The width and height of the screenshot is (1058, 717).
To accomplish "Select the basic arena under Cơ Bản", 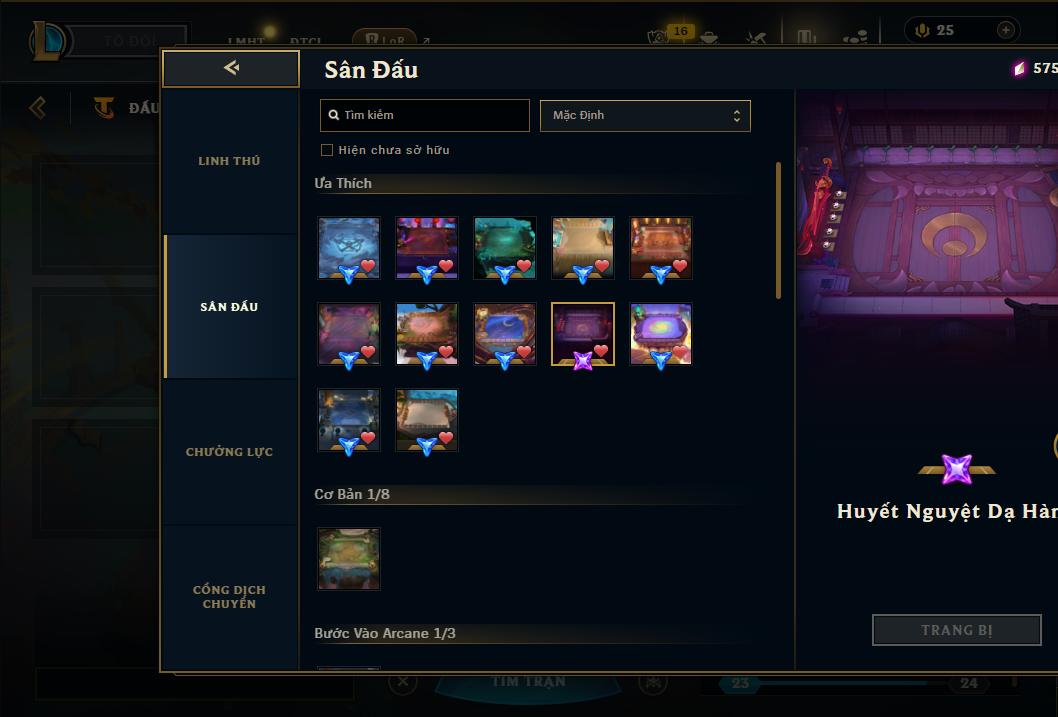I will (x=349, y=558).
